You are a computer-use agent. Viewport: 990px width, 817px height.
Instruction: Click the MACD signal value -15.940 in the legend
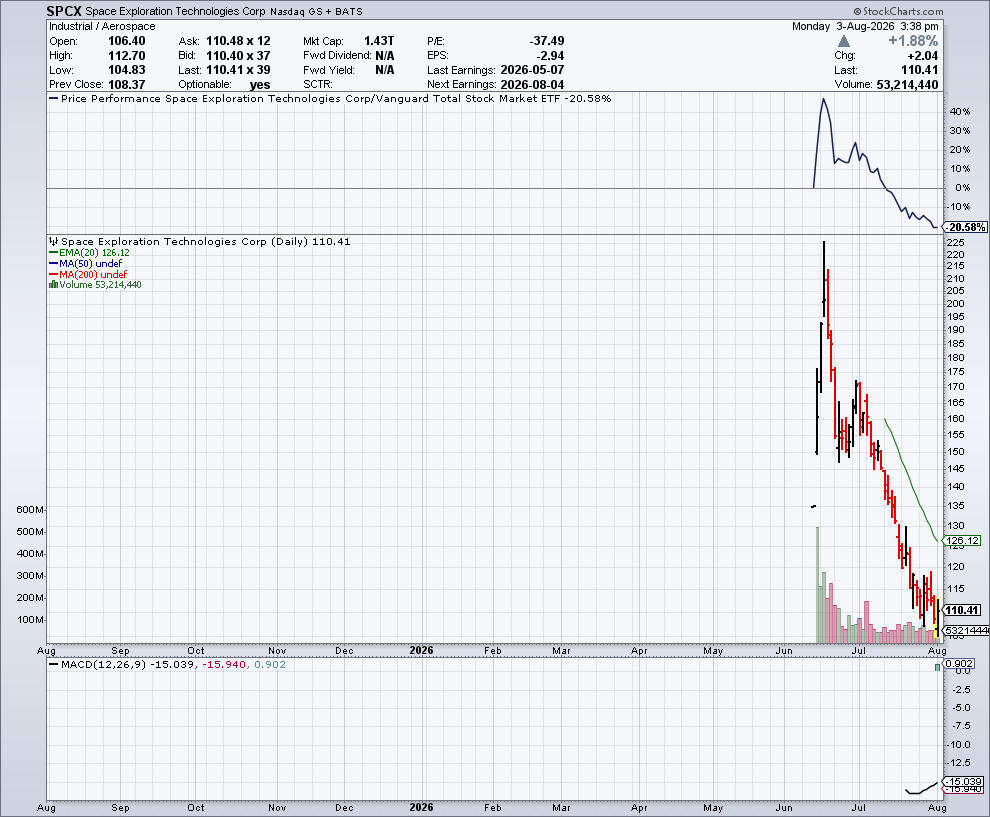tap(224, 665)
